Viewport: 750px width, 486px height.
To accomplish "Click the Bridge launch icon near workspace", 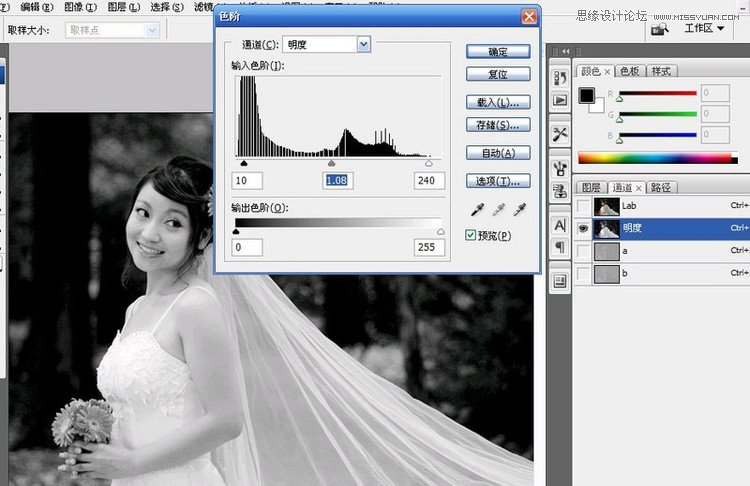I will [x=660, y=29].
